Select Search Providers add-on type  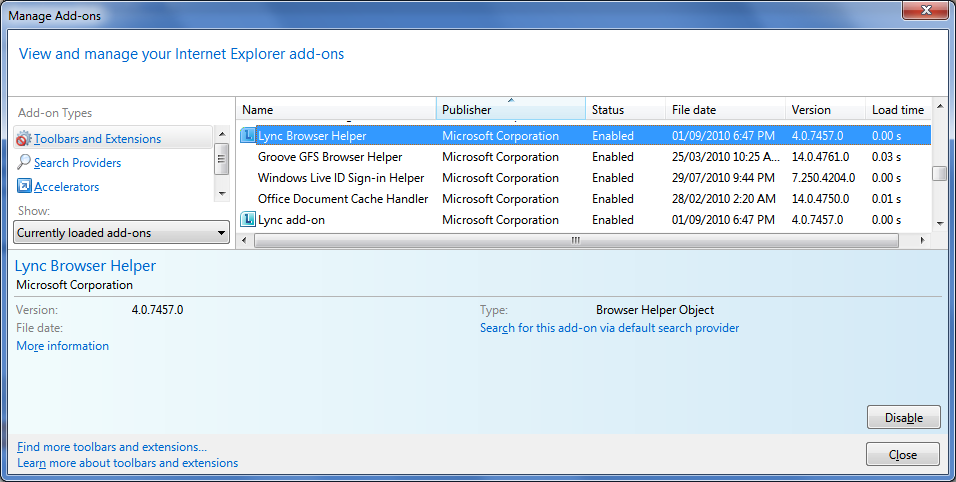77,163
